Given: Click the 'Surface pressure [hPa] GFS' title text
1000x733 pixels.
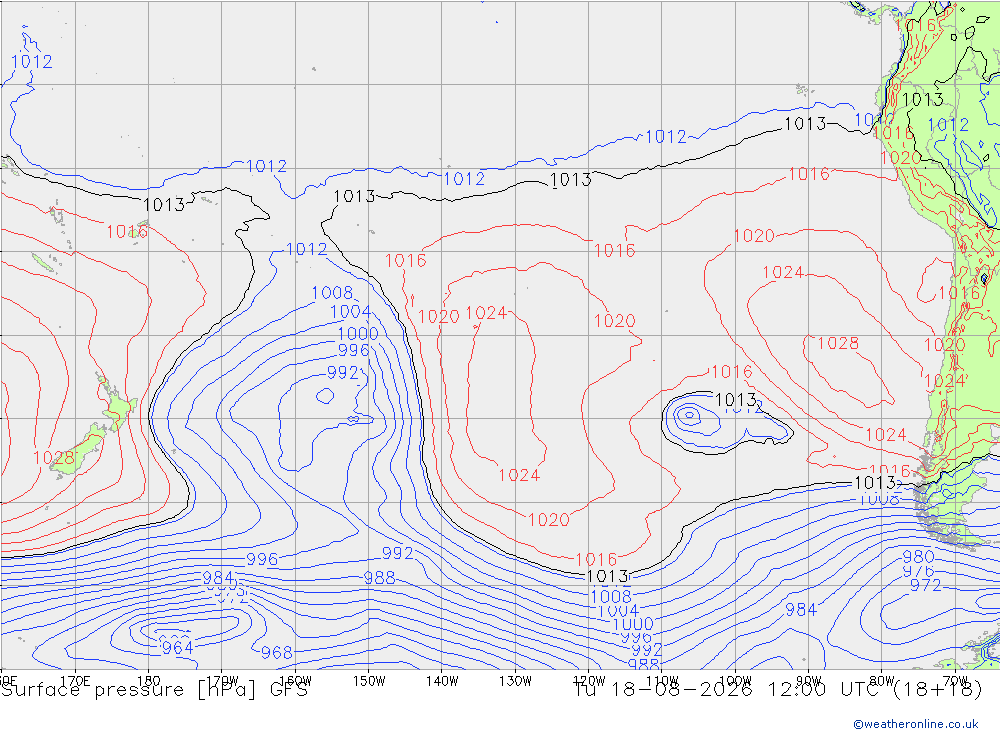Looking at the screenshot, I should pyautogui.click(x=154, y=690).
